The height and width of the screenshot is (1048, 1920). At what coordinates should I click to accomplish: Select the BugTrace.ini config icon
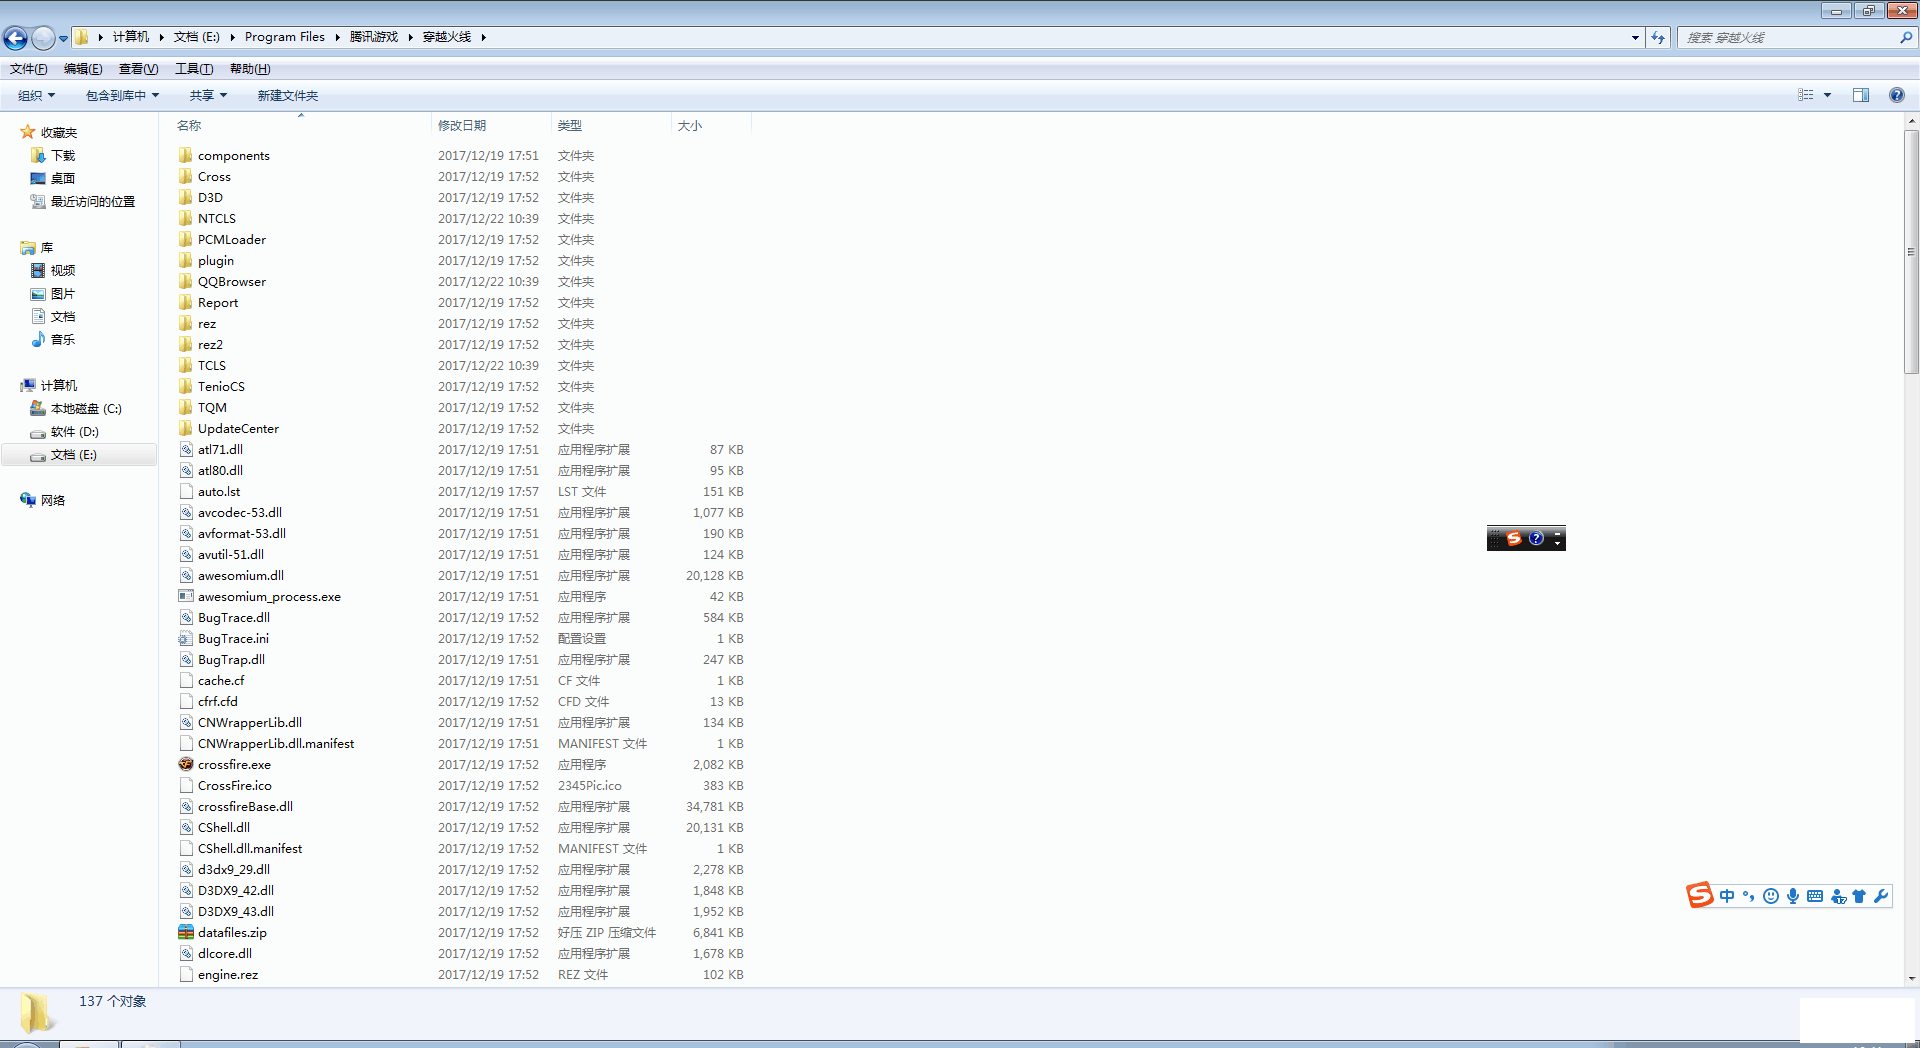coord(186,638)
